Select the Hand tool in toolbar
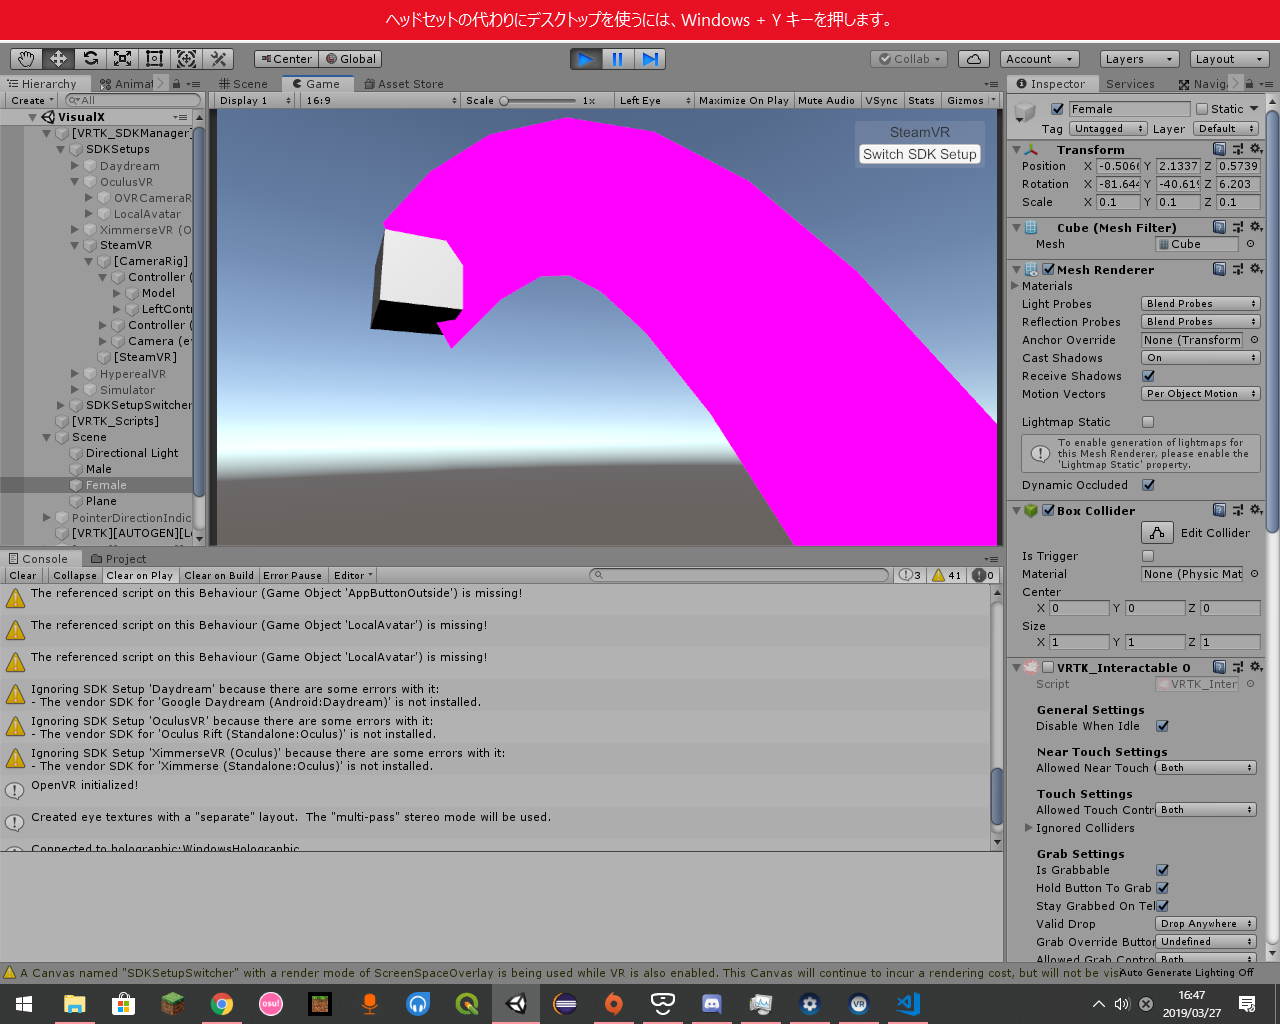Viewport: 1280px width, 1024px height. (26, 59)
